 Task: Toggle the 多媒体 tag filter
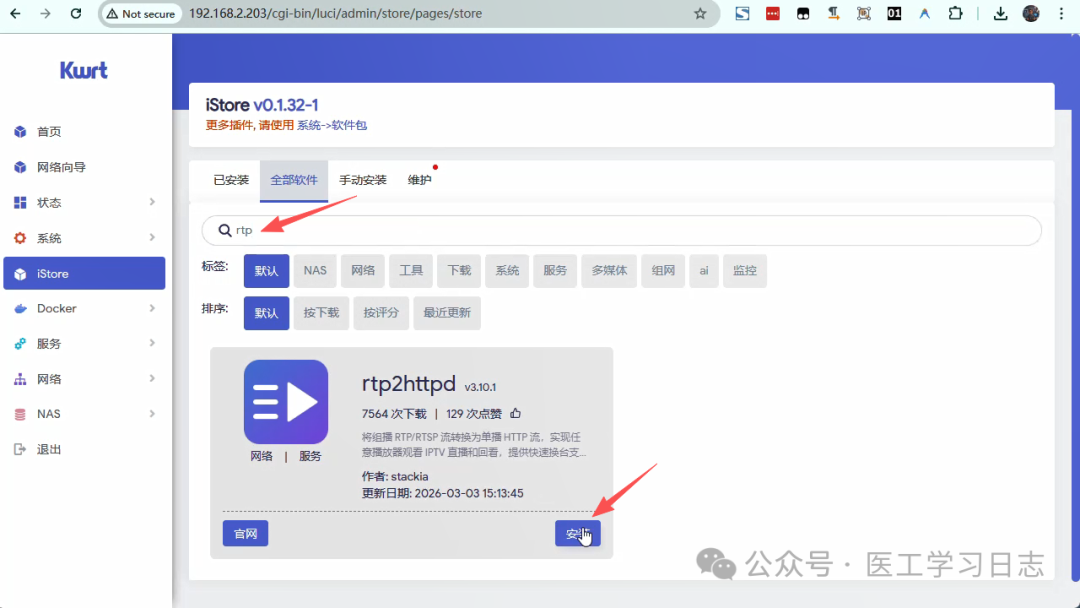[608, 270]
